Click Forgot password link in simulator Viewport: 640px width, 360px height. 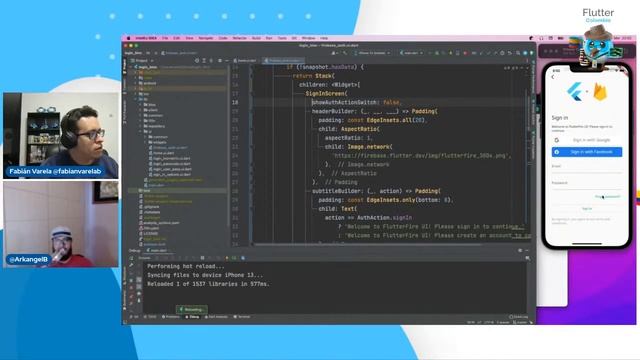(608, 197)
